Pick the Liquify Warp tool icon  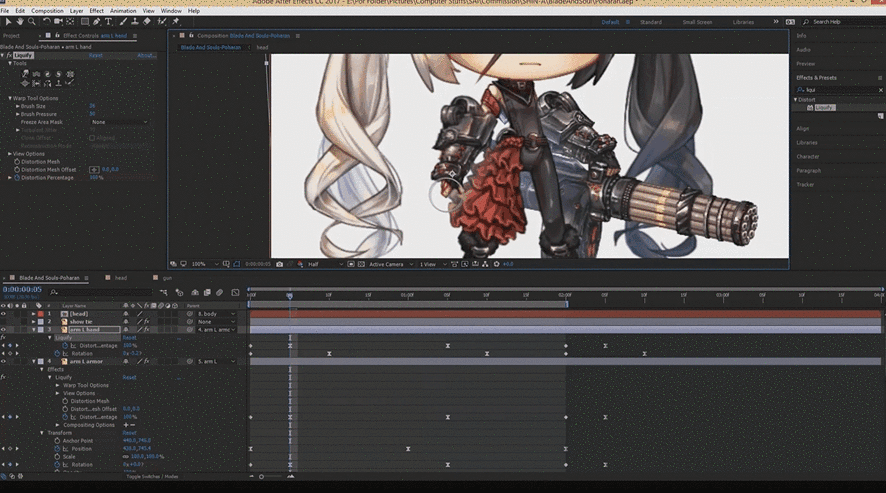tap(25, 74)
